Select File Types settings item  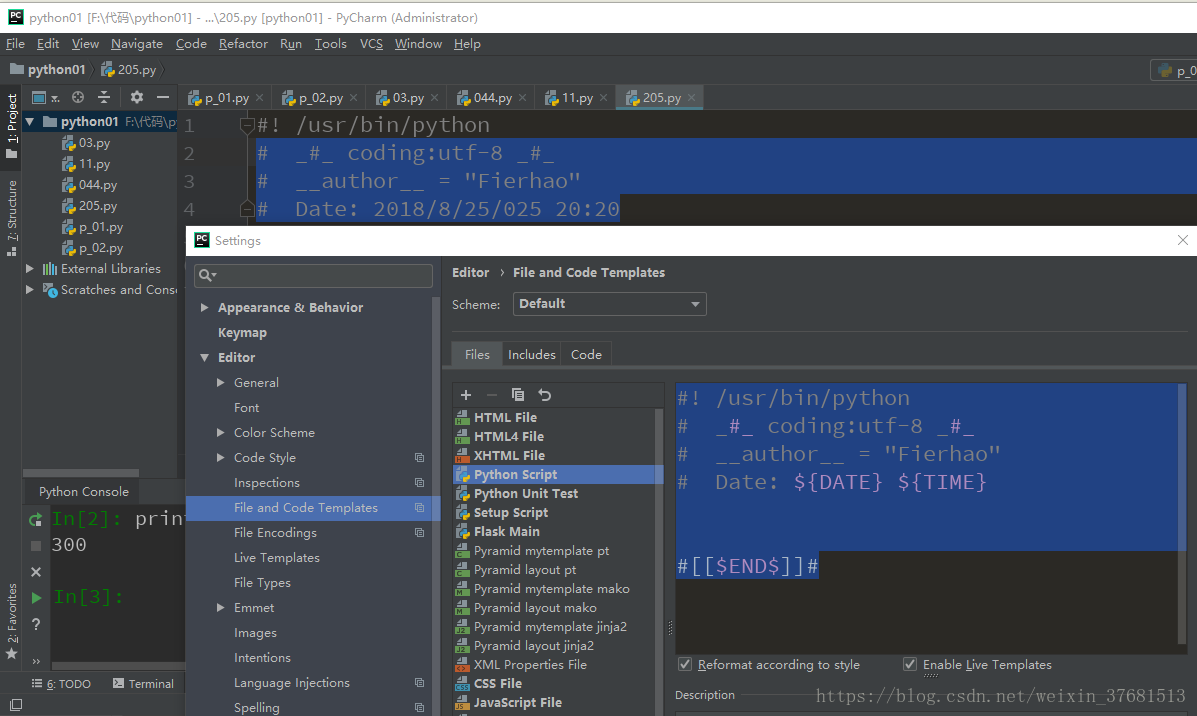262,583
